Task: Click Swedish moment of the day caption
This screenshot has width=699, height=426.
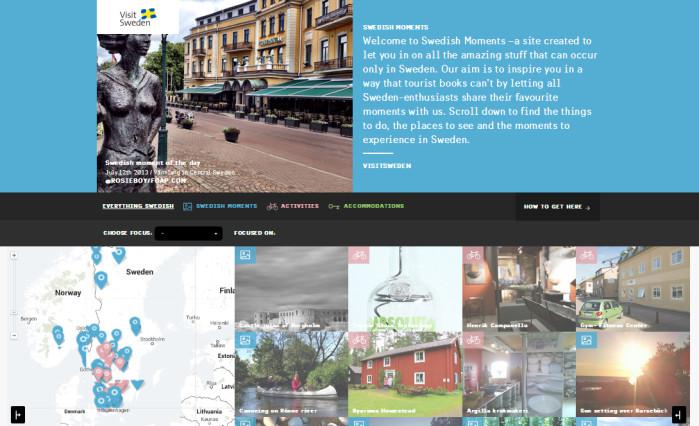Action: click(x=152, y=163)
